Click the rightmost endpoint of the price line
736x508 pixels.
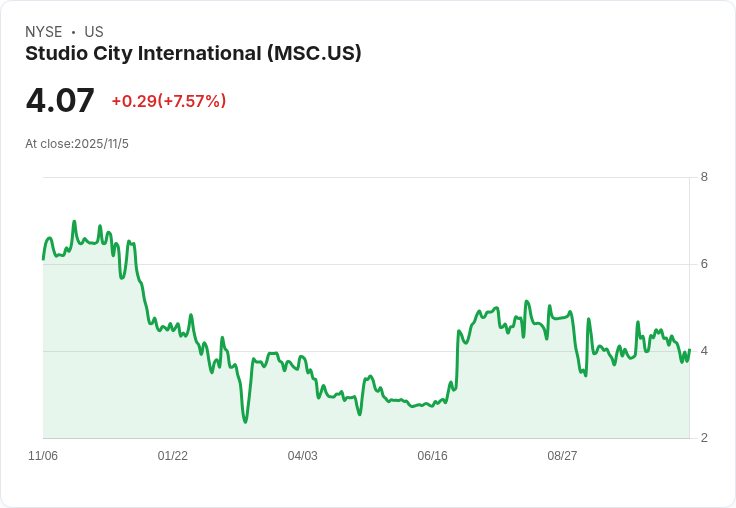point(689,350)
